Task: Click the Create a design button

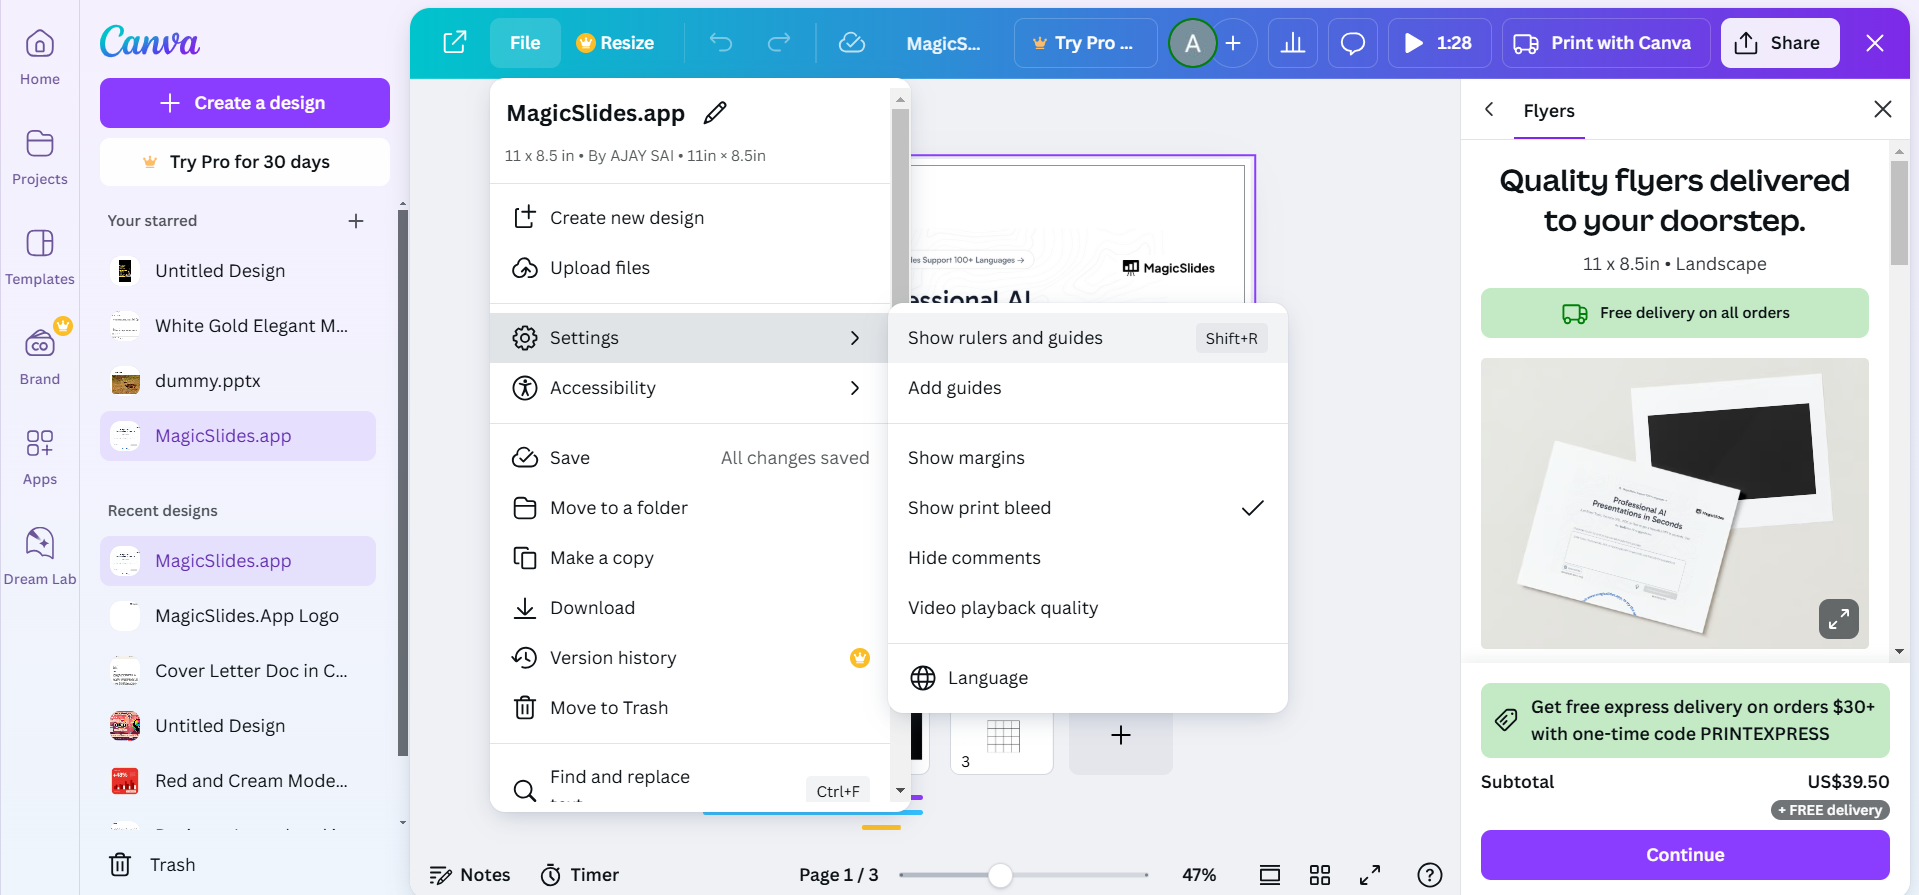Action: coord(245,103)
